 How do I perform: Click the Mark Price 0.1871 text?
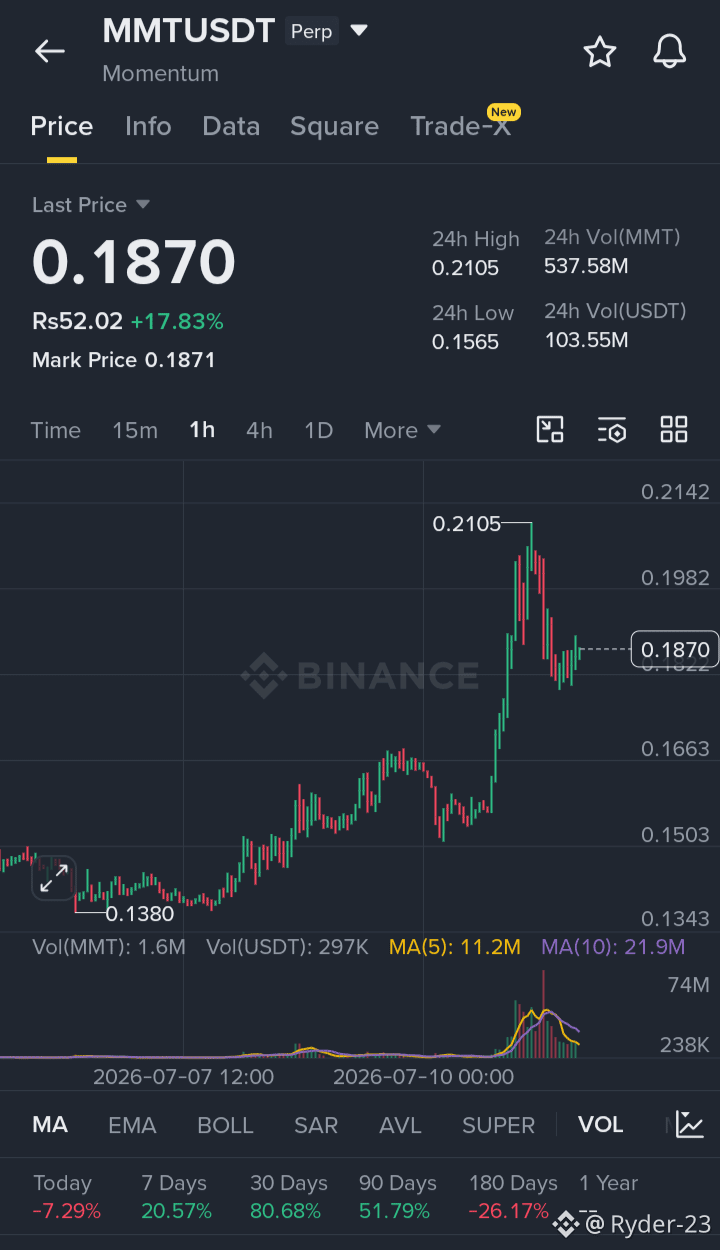(x=124, y=360)
